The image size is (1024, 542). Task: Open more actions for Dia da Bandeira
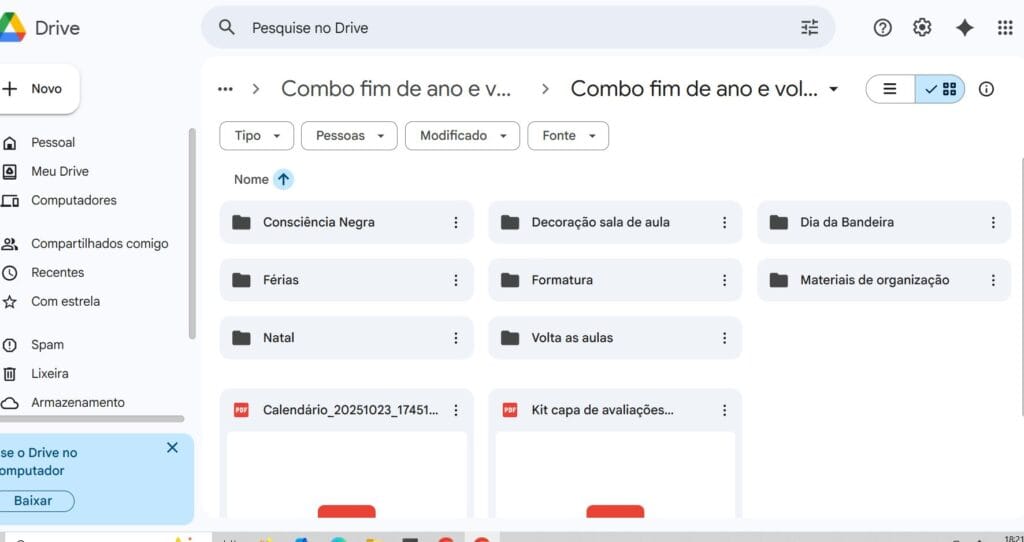tap(993, 222)
